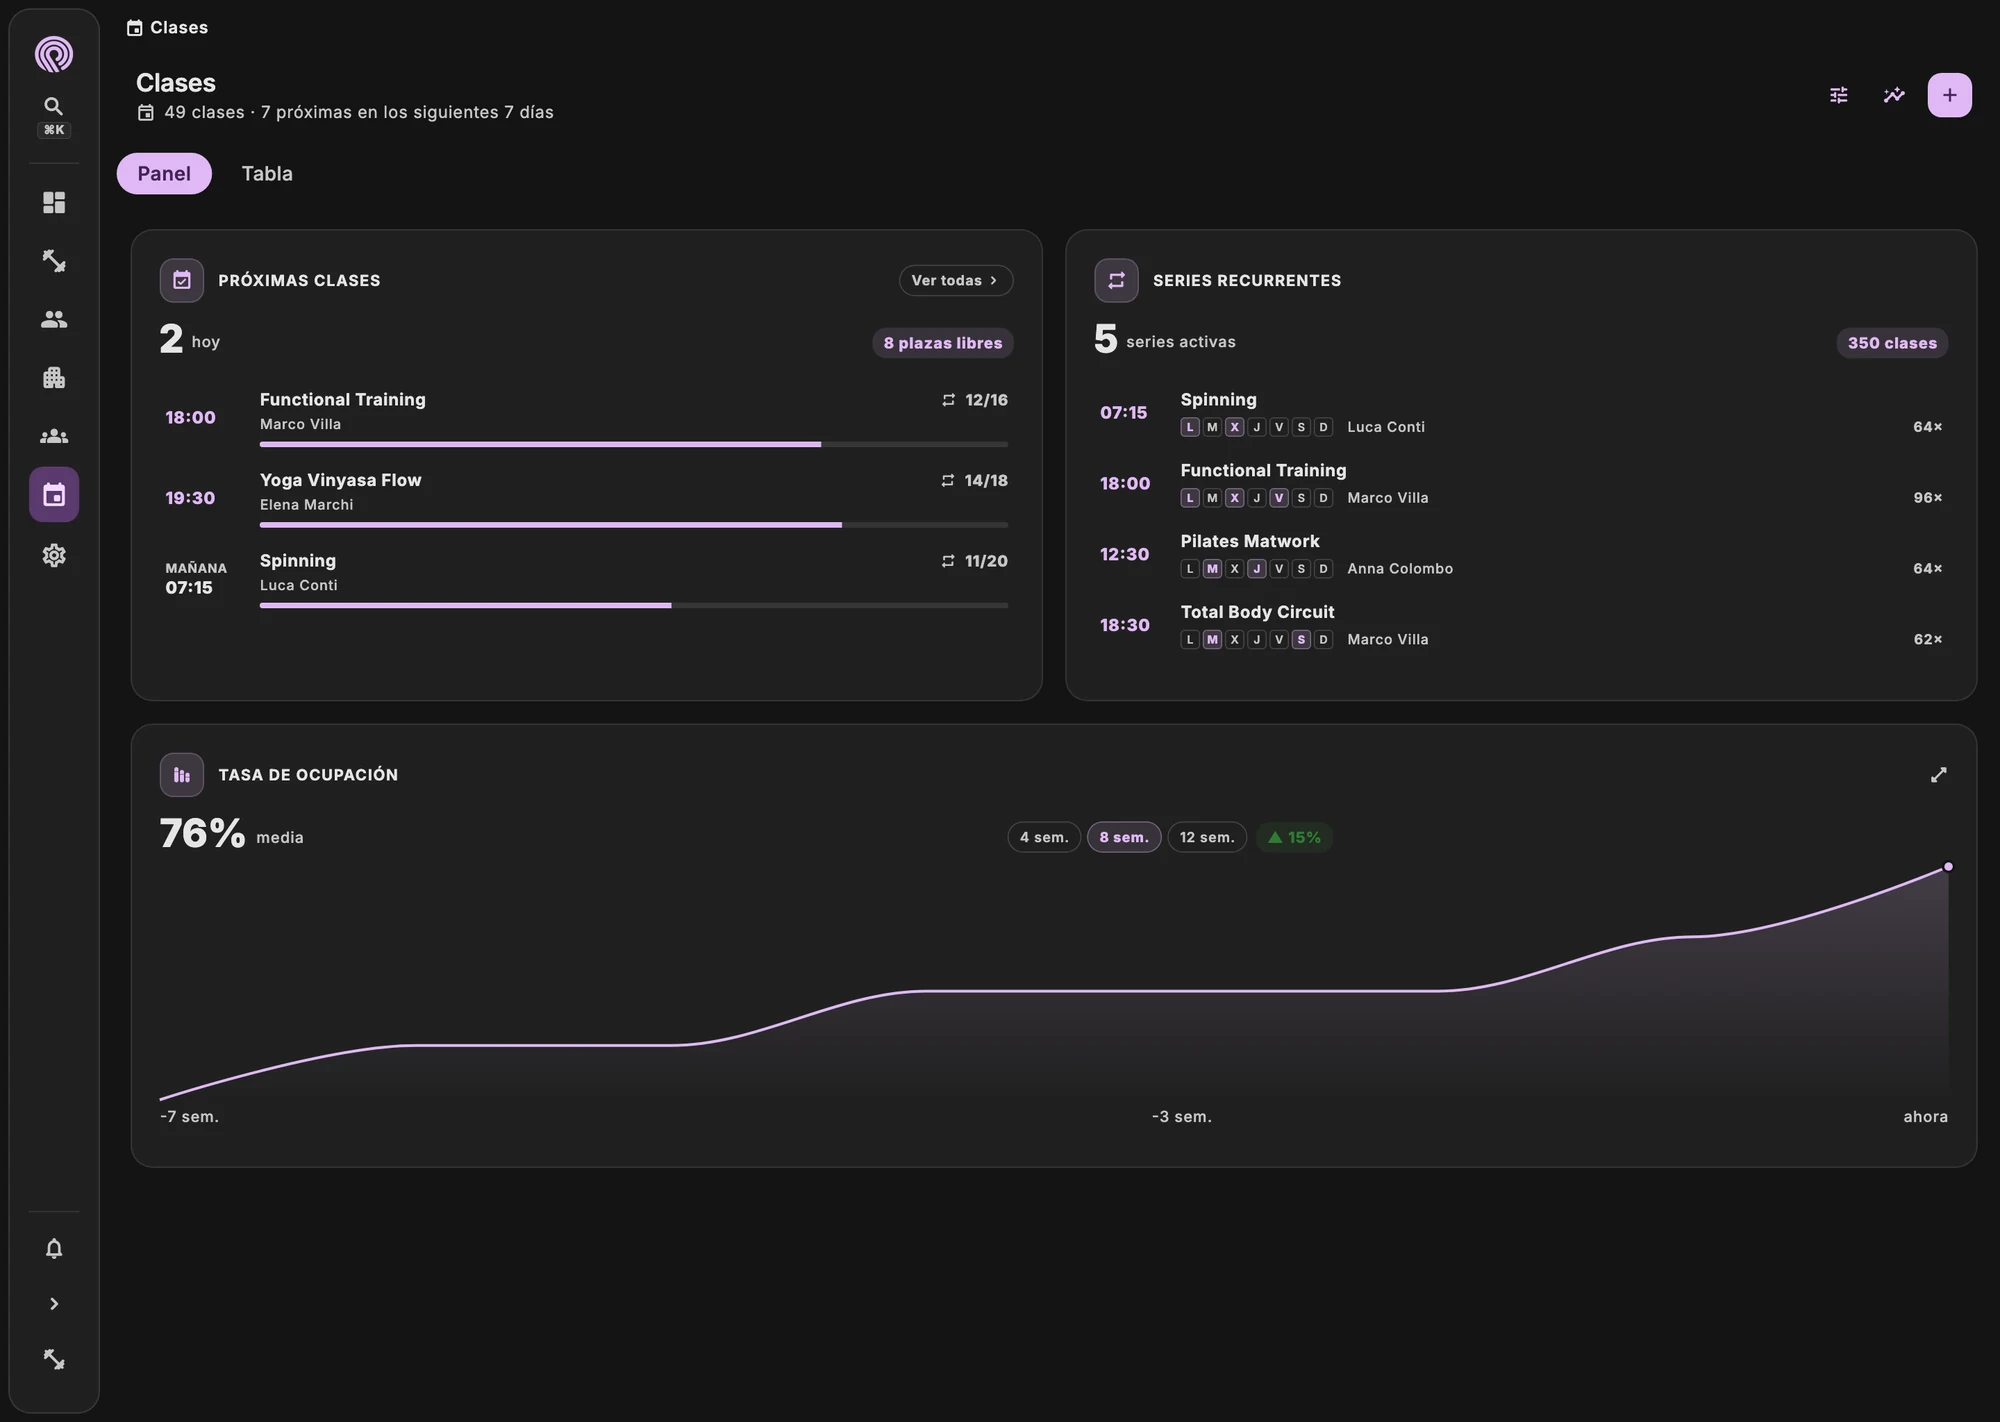This screenshot has height=1422, width=2000.
Task: Open the notifications bell icon
Action: (x=54, y=1249)
